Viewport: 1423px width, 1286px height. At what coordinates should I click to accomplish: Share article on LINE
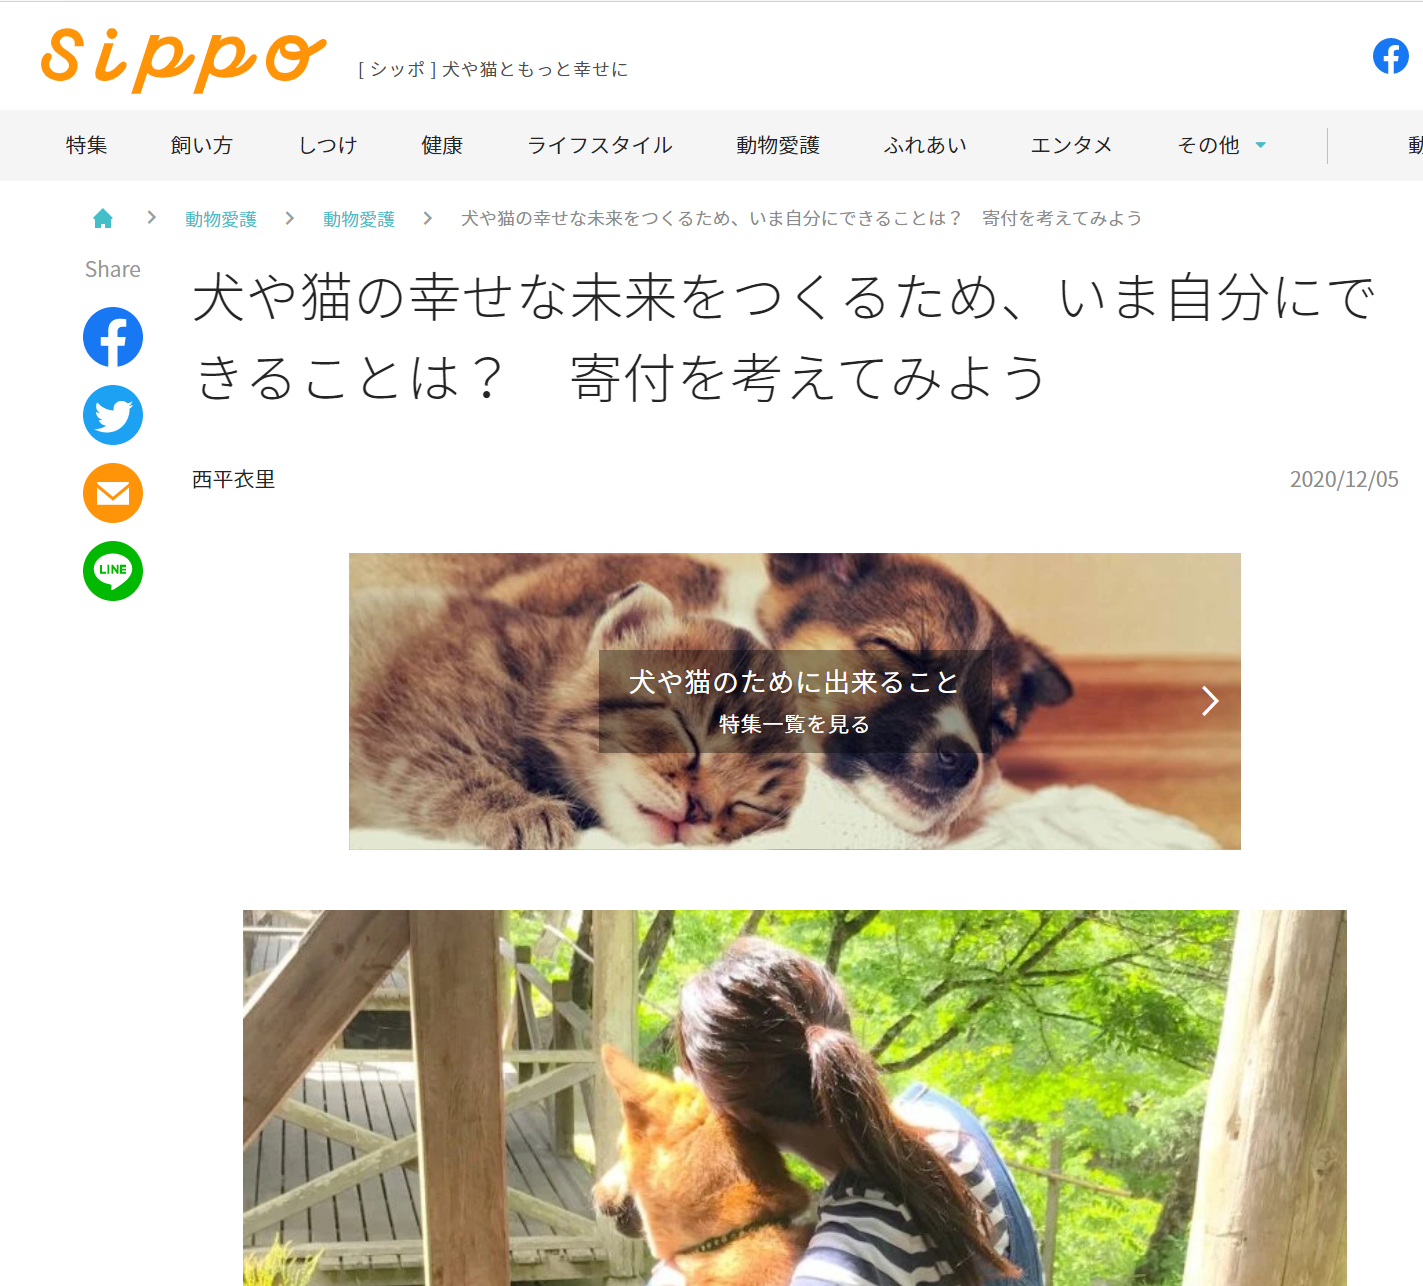(113, 571)
